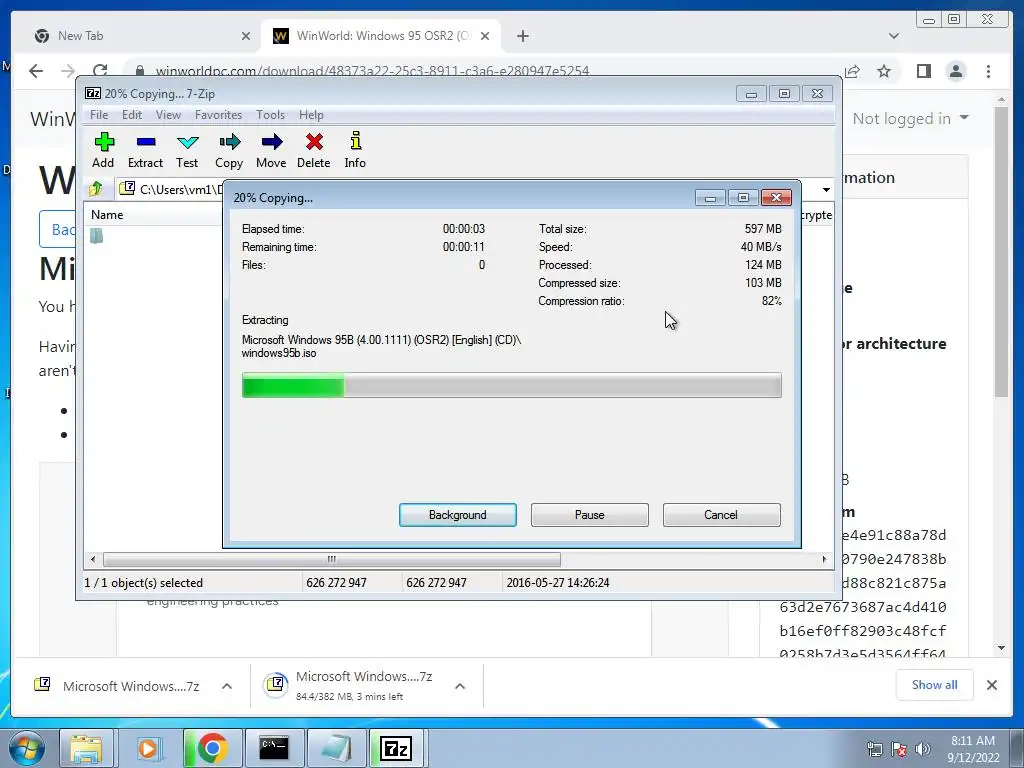
Task: Open the 7-Zip Tools menu
Action: pyautogui.click(x=270, y=115)
